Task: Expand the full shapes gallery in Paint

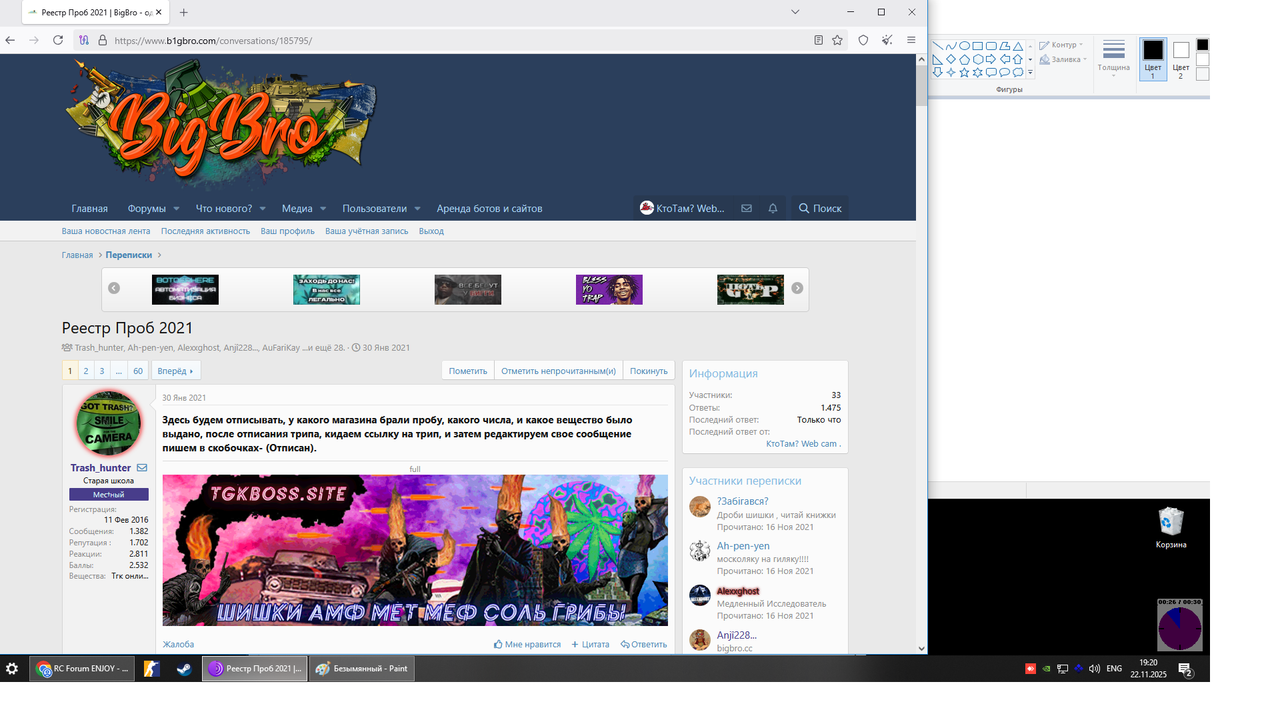Action: pyautogui.click(x=1030, y=72)
